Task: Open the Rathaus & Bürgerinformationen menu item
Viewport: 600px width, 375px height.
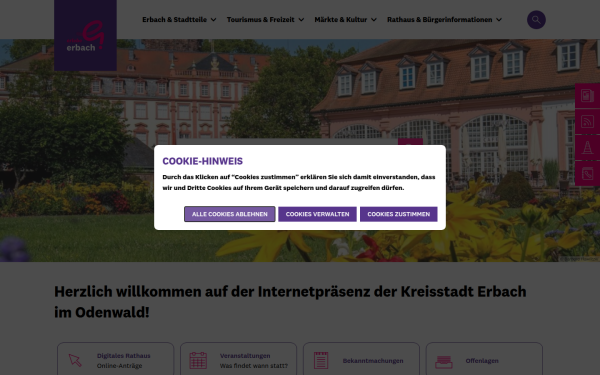Action: pos(440,20)
